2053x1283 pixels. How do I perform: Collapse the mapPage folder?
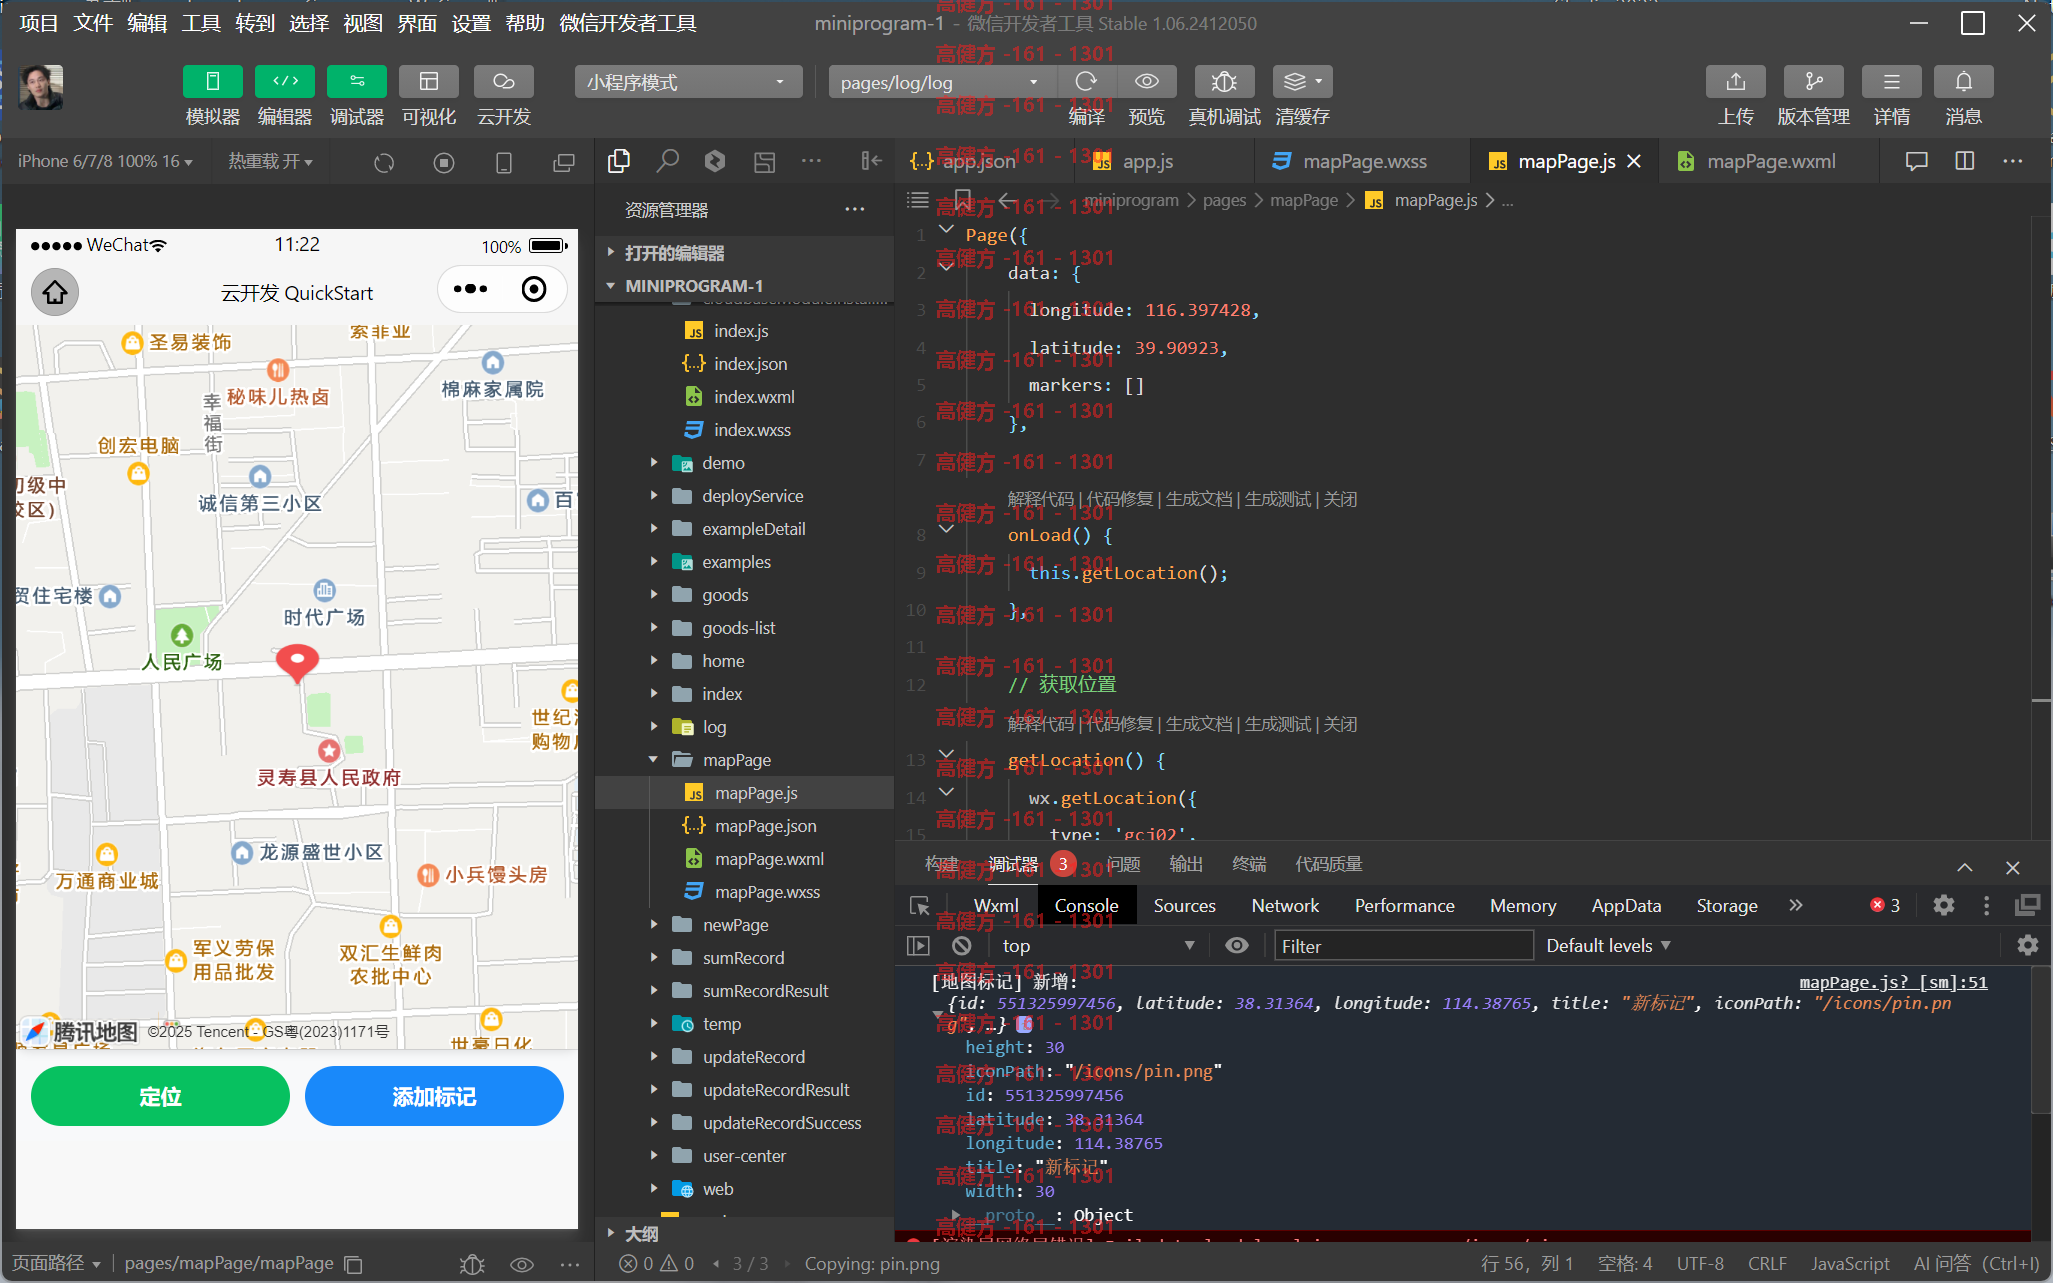pyautogui.click(x=736, y=760)
